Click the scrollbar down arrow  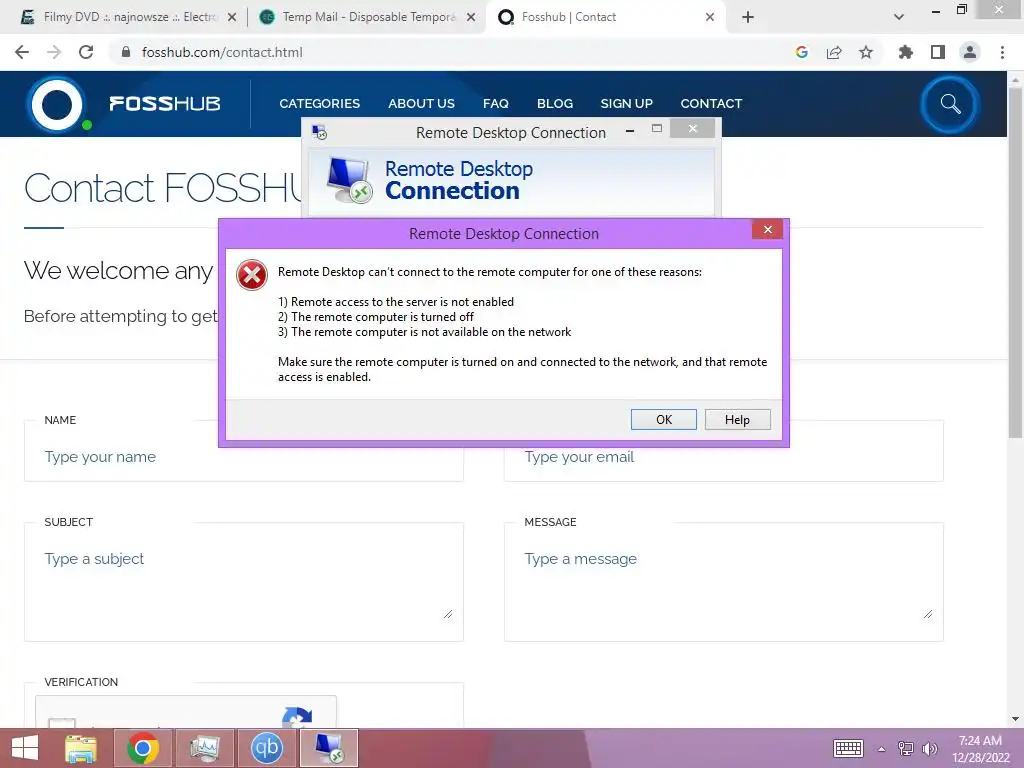coord(1015,720)
